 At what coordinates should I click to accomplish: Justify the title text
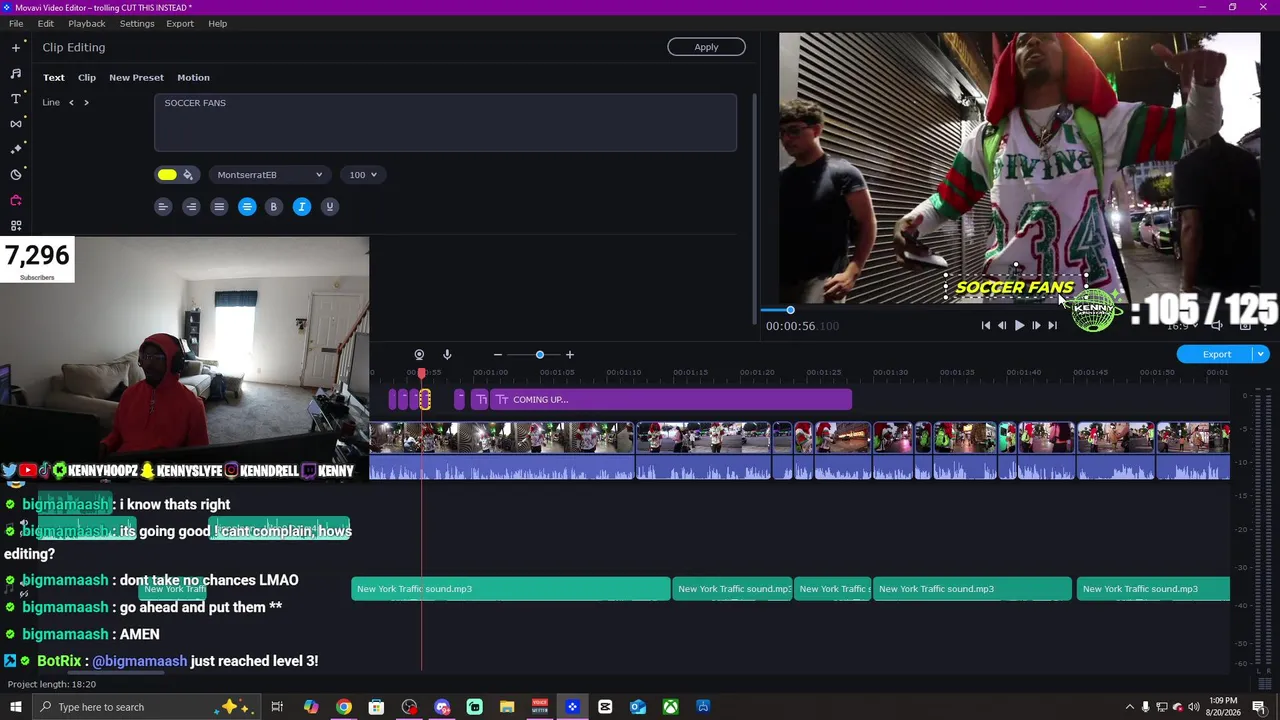click(x=219, y=207)
